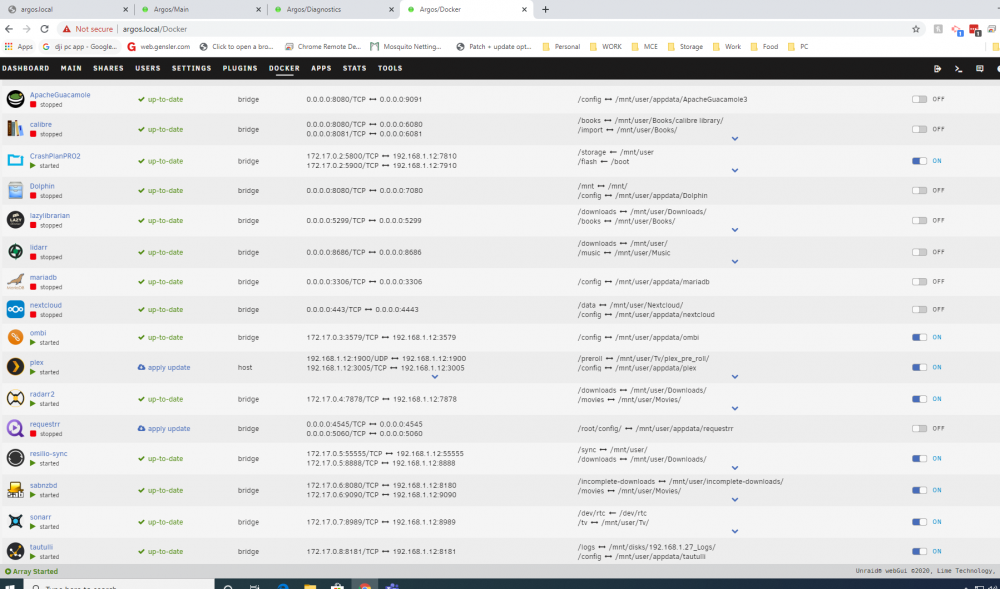Expand lazylibrarian volume mappings chevron

click(735, 229)
